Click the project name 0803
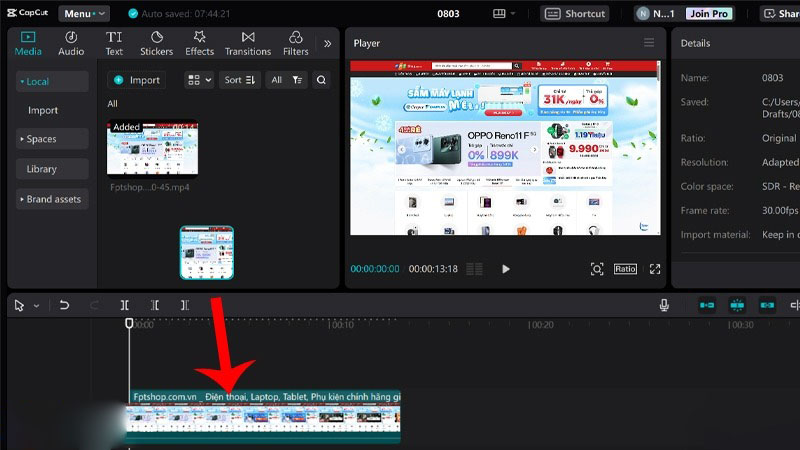This screenshot has width=800, height=450. tap(448, 14)
